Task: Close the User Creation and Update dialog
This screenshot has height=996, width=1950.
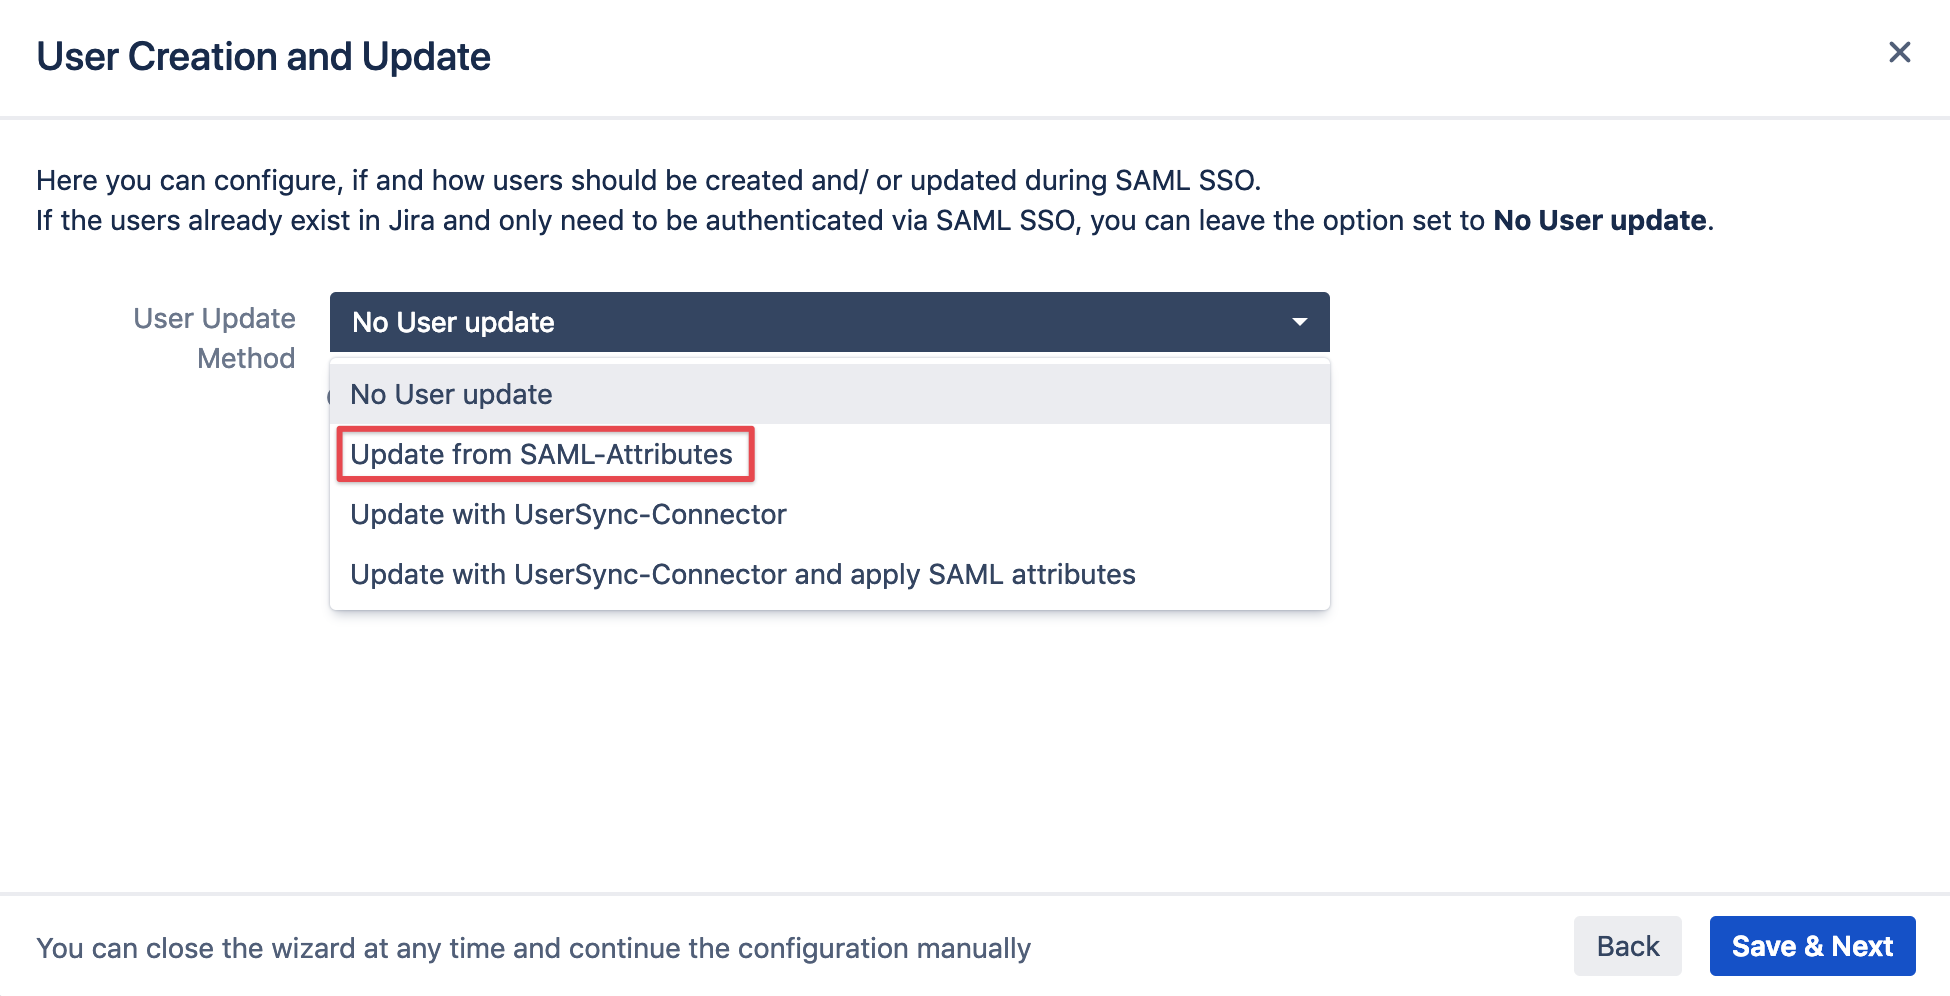Action: [x=1899, y=53]
